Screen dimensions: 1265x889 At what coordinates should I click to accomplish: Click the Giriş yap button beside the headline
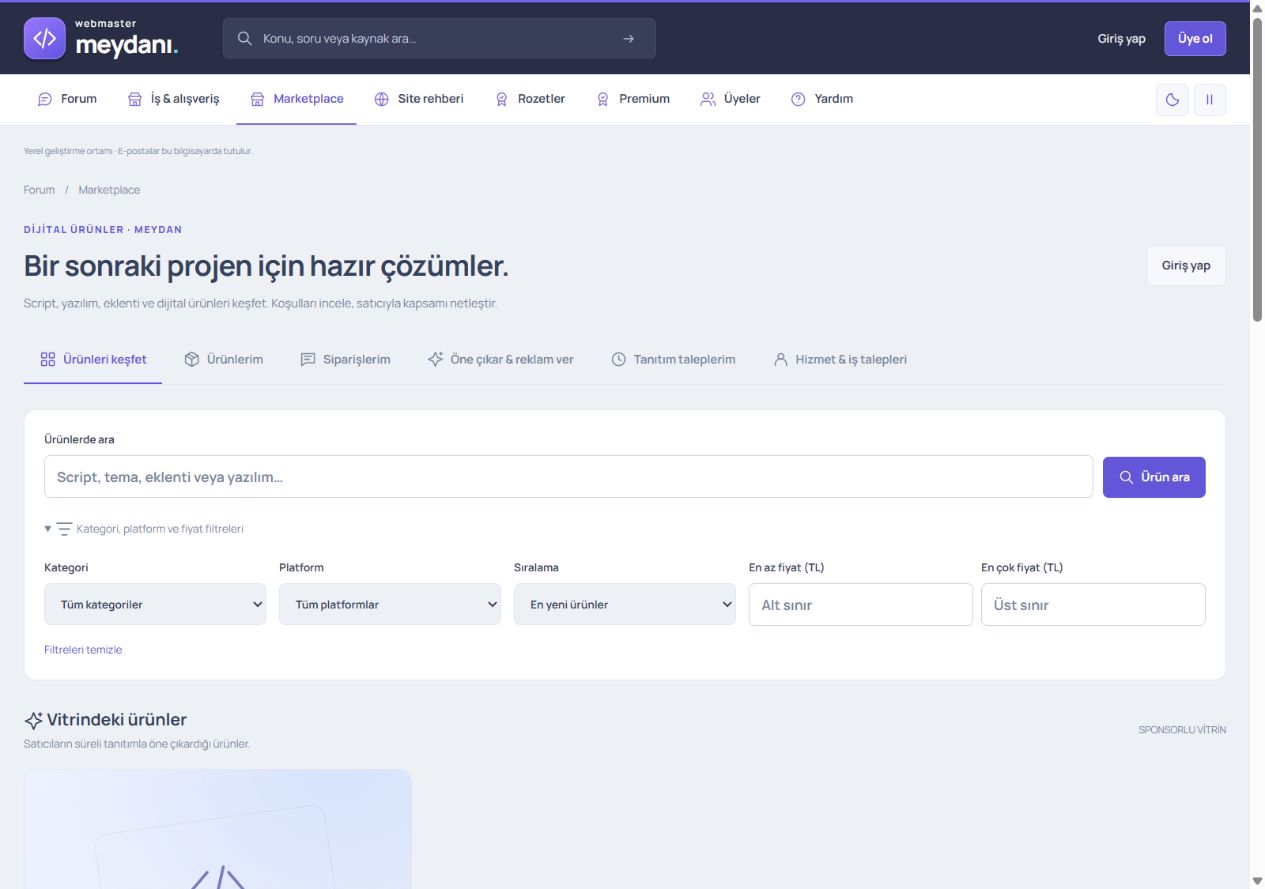click(1186, 266)
